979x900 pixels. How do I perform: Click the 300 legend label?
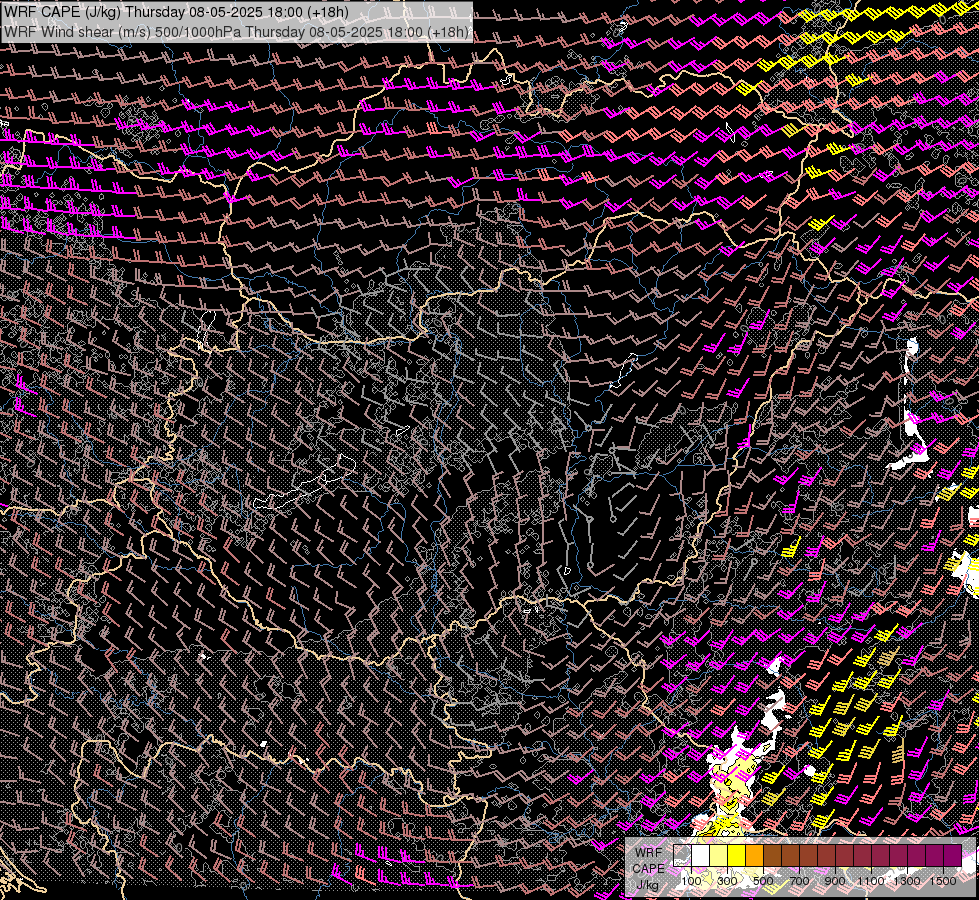[x=727, y=881]
